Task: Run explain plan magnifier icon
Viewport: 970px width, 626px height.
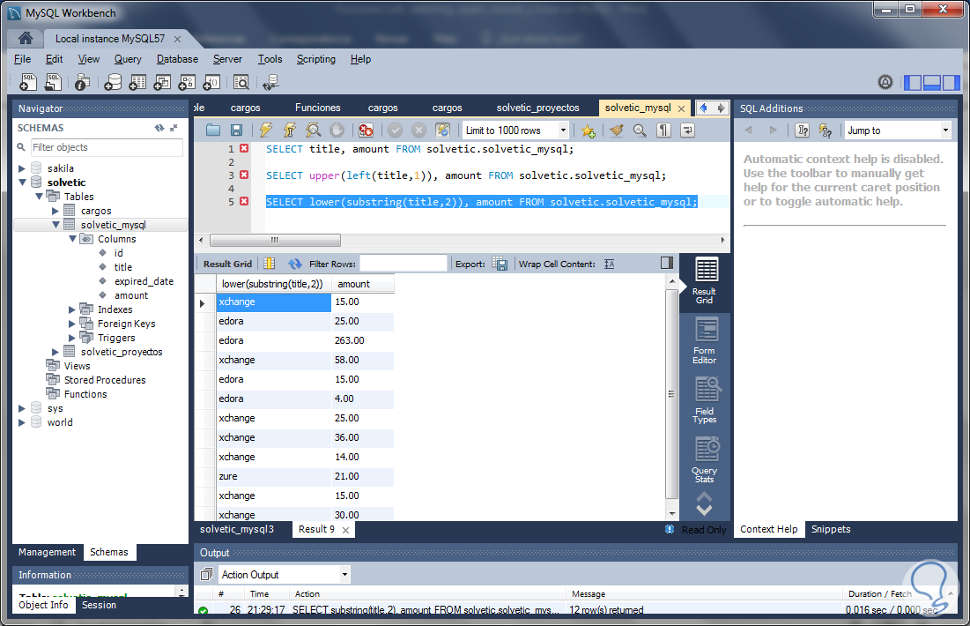Action: 313,130
